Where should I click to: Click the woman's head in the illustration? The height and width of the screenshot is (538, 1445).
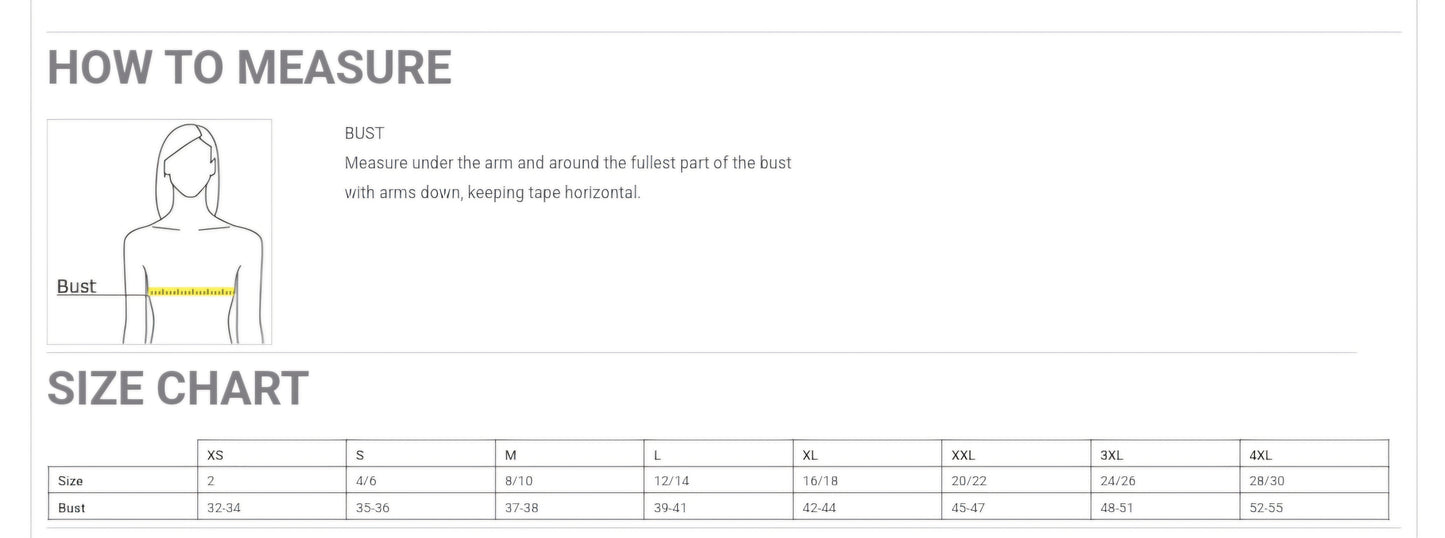192,167
